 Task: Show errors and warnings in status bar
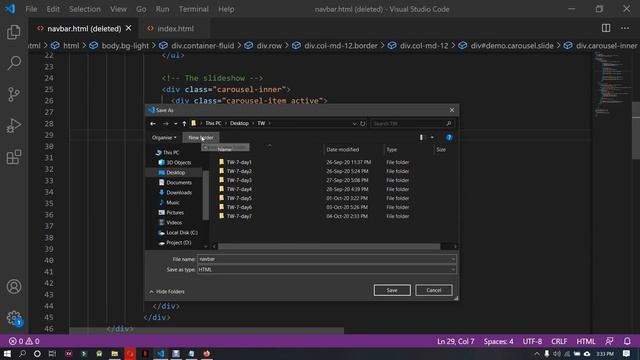24,341
